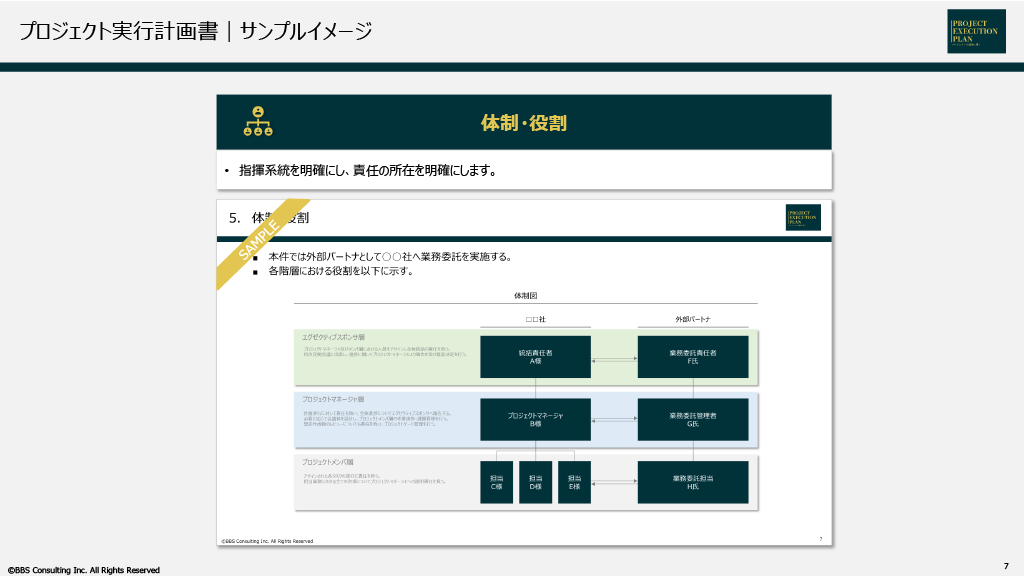Click the 体制・役割 header title

click(x=524, y=123)
